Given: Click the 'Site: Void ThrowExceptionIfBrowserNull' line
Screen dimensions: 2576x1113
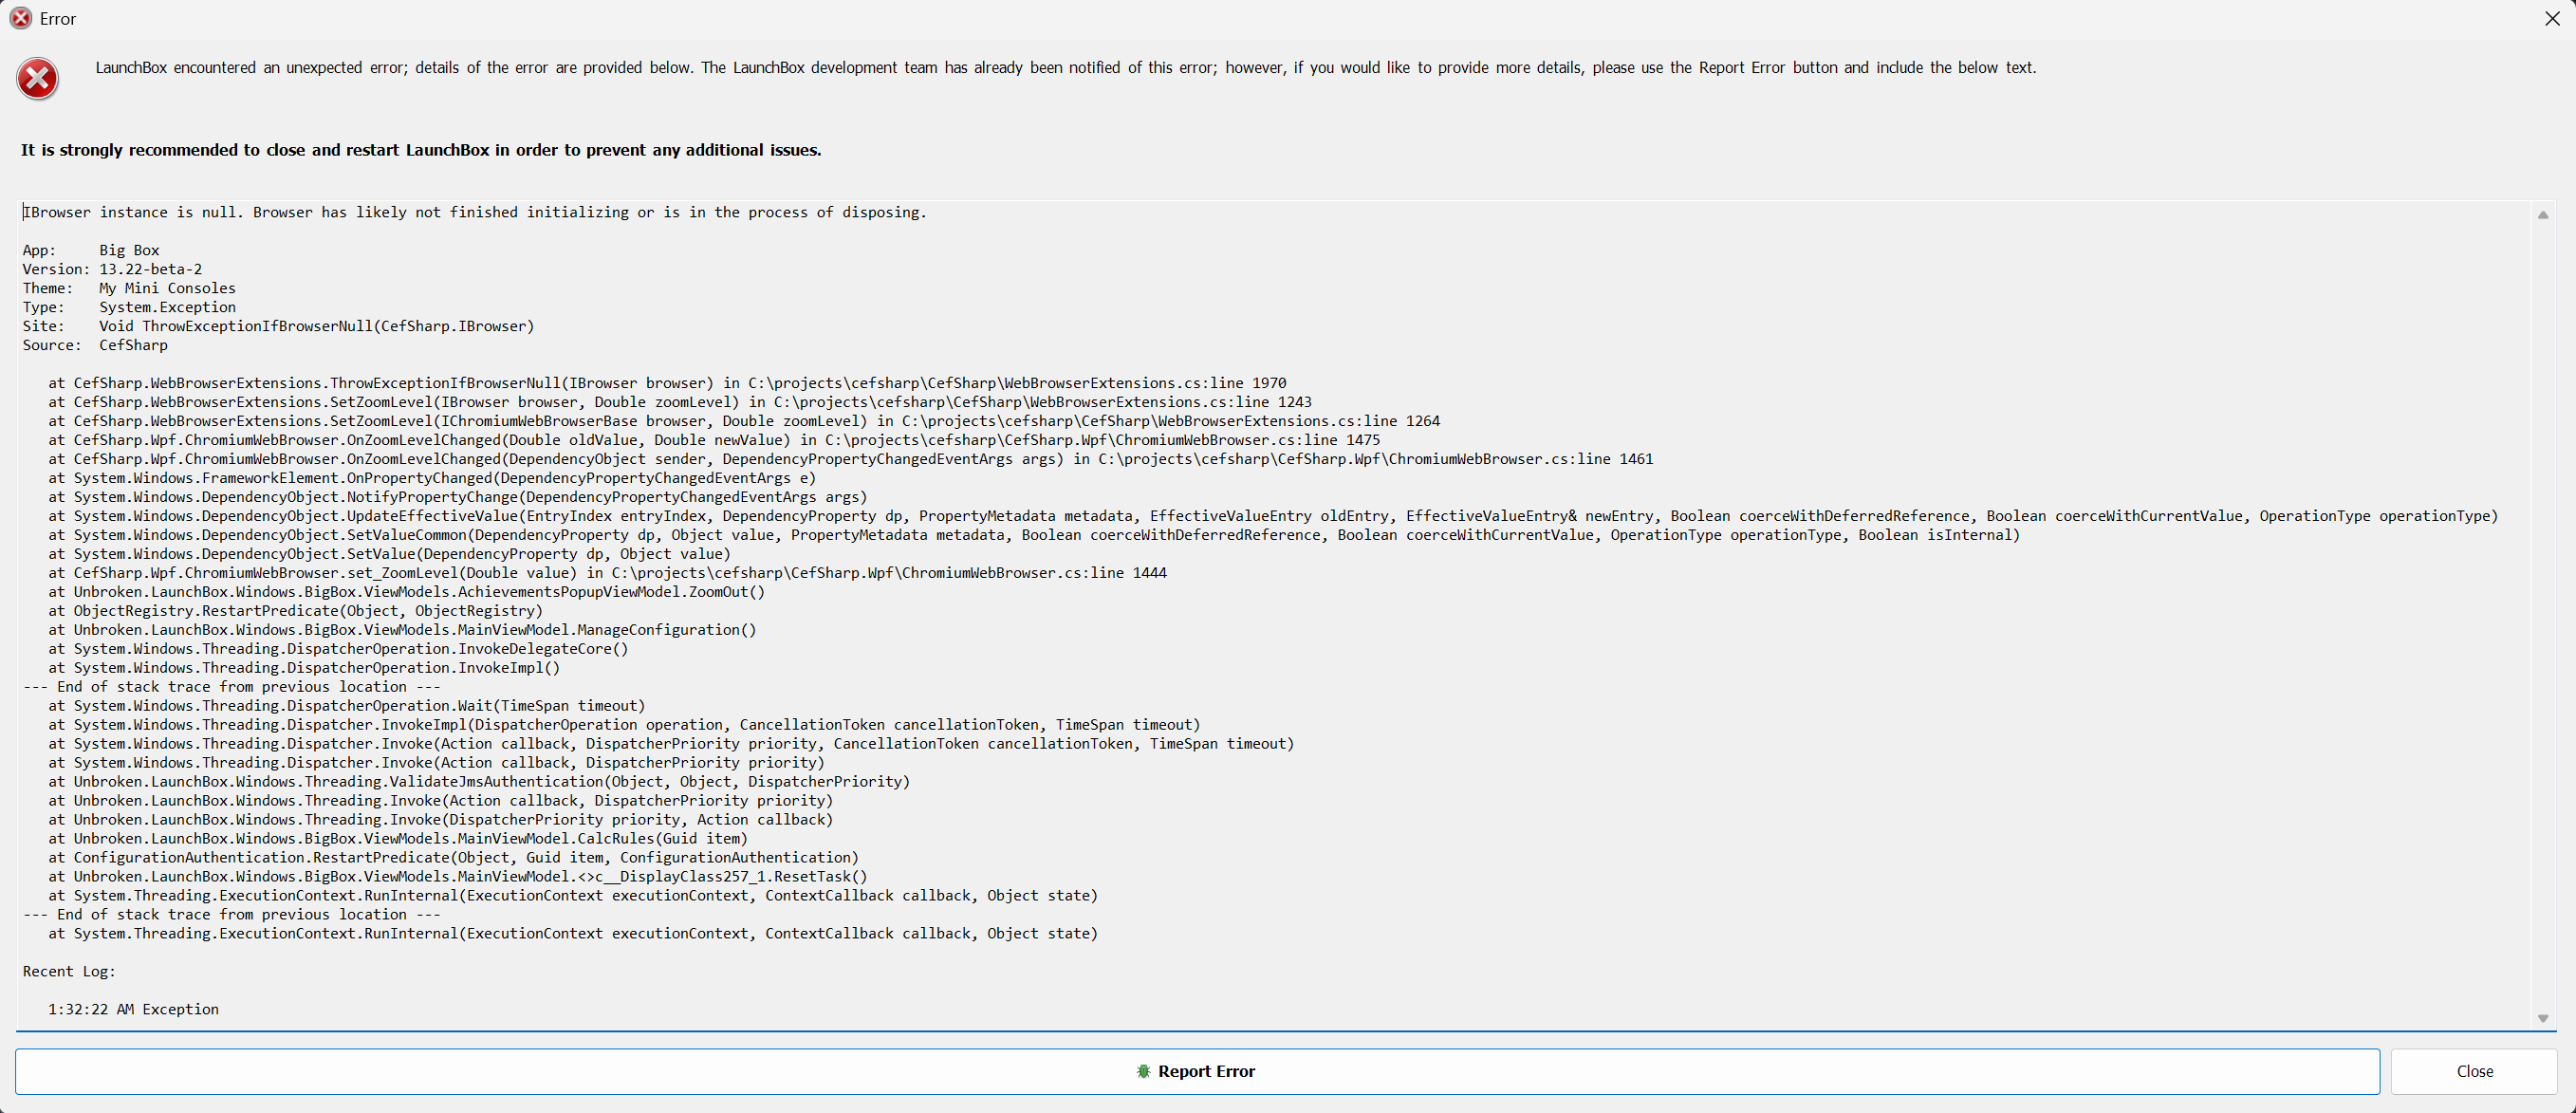Looking at the screenshot, I should click(278, 326).
